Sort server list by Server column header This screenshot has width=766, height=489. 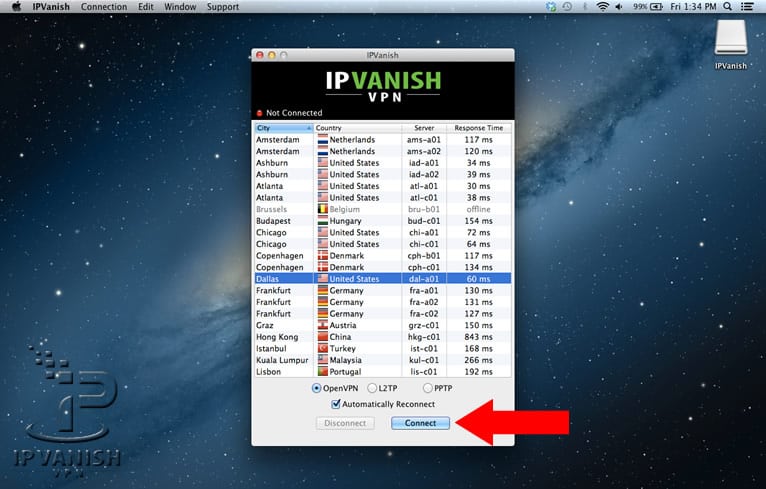(x=424, y=128)
